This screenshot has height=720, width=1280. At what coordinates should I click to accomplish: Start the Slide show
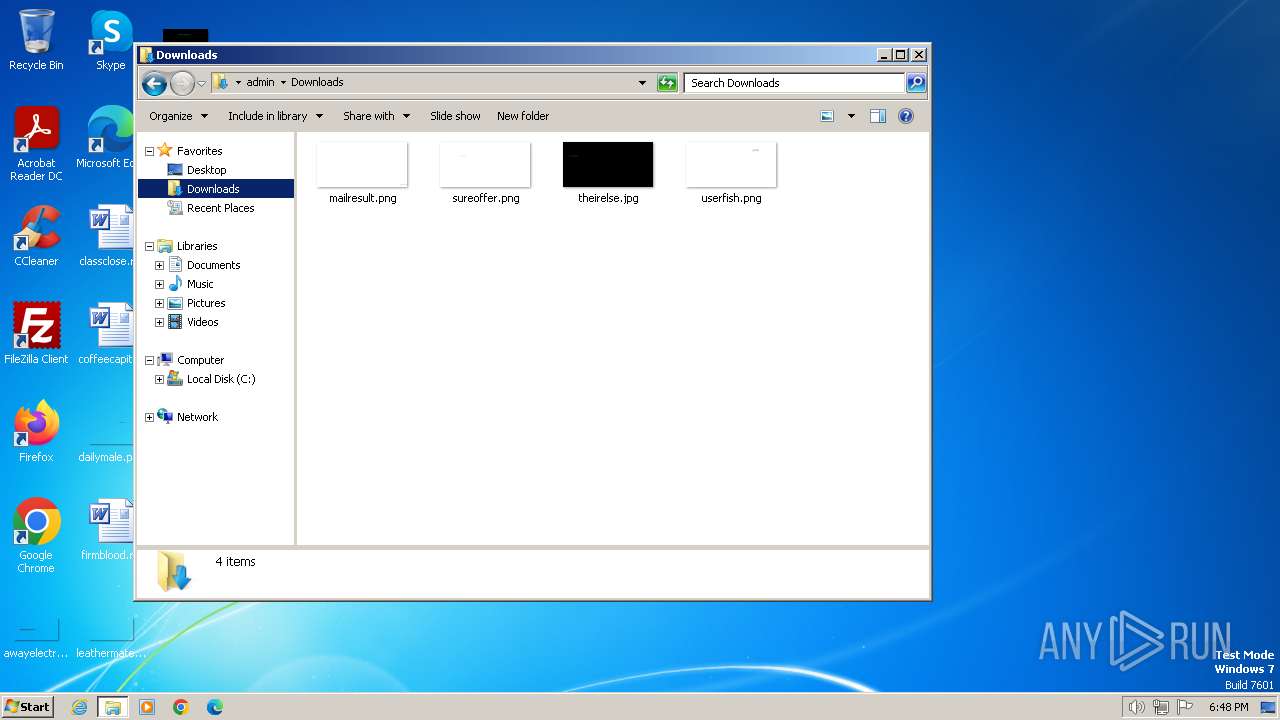tap(455, 116)
